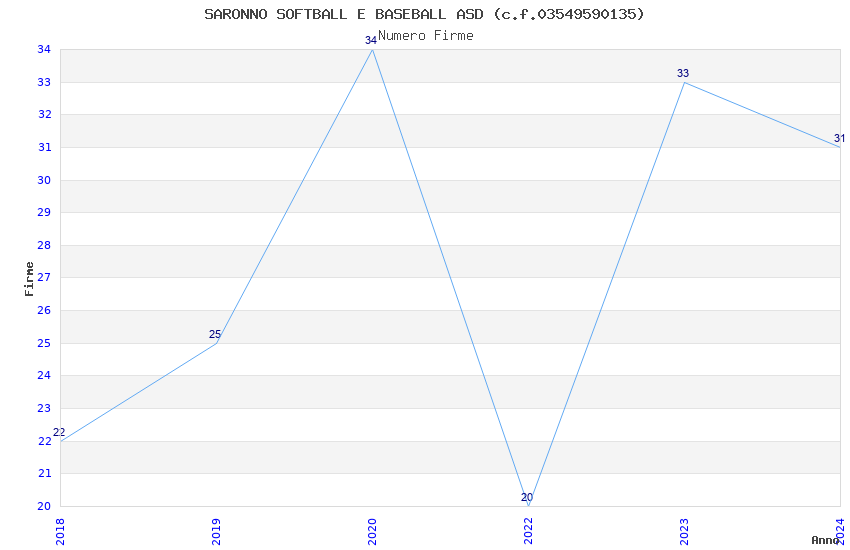Select the data label 20 at year 2022

pyautogui.click(x=527, y=497)
